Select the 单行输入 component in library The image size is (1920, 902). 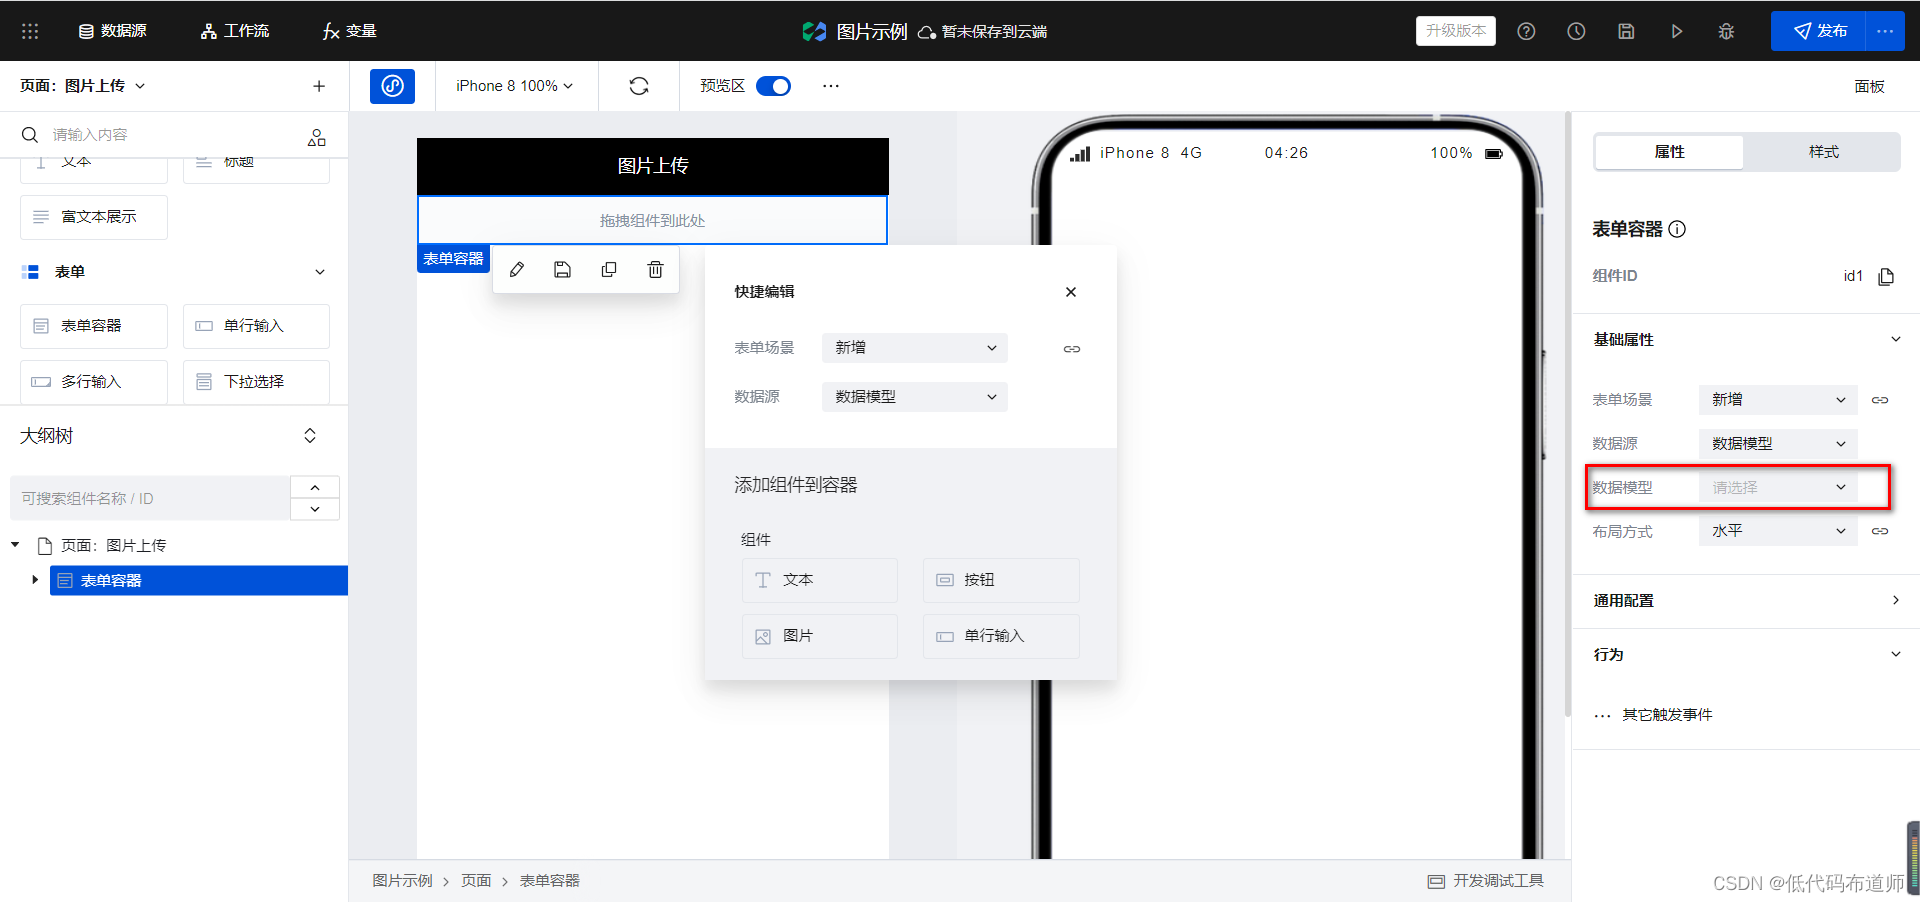[256, 326]
